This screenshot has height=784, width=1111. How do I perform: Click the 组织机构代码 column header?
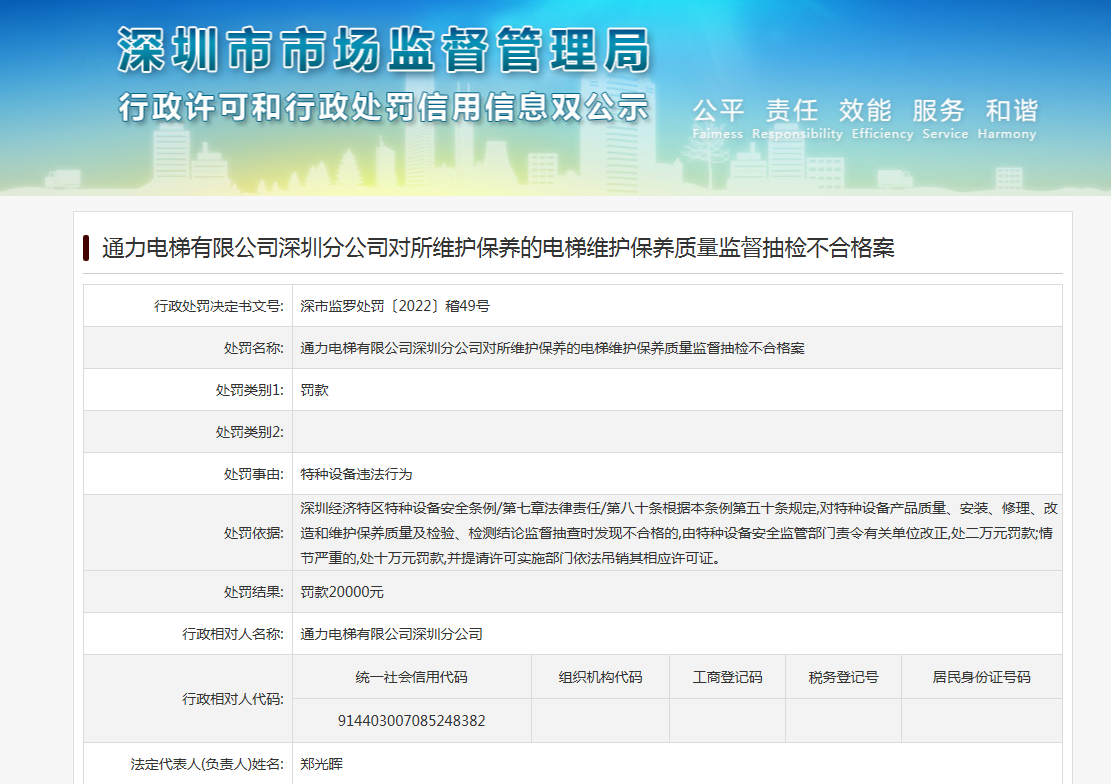(x=600, y=677)
